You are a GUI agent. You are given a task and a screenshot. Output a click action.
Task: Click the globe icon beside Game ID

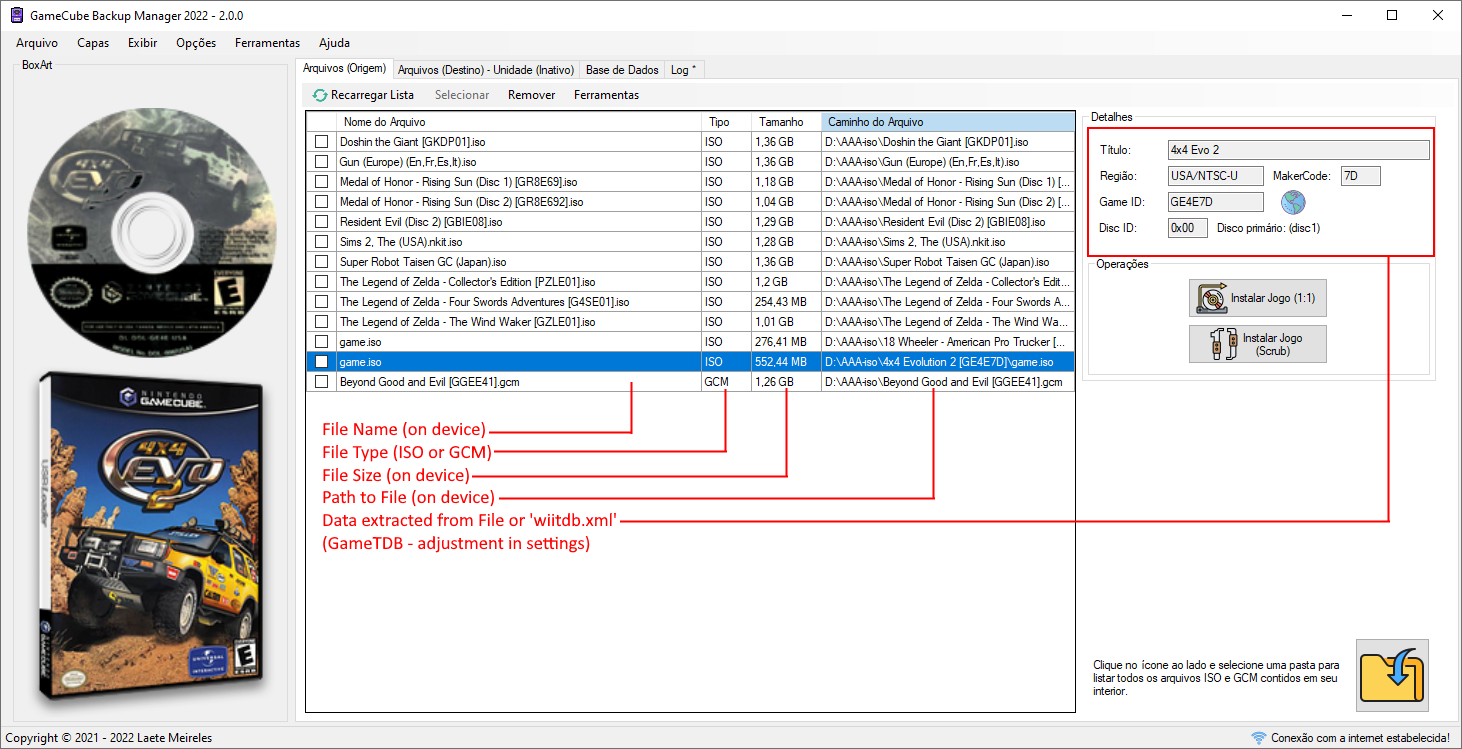coord(1293,202)
